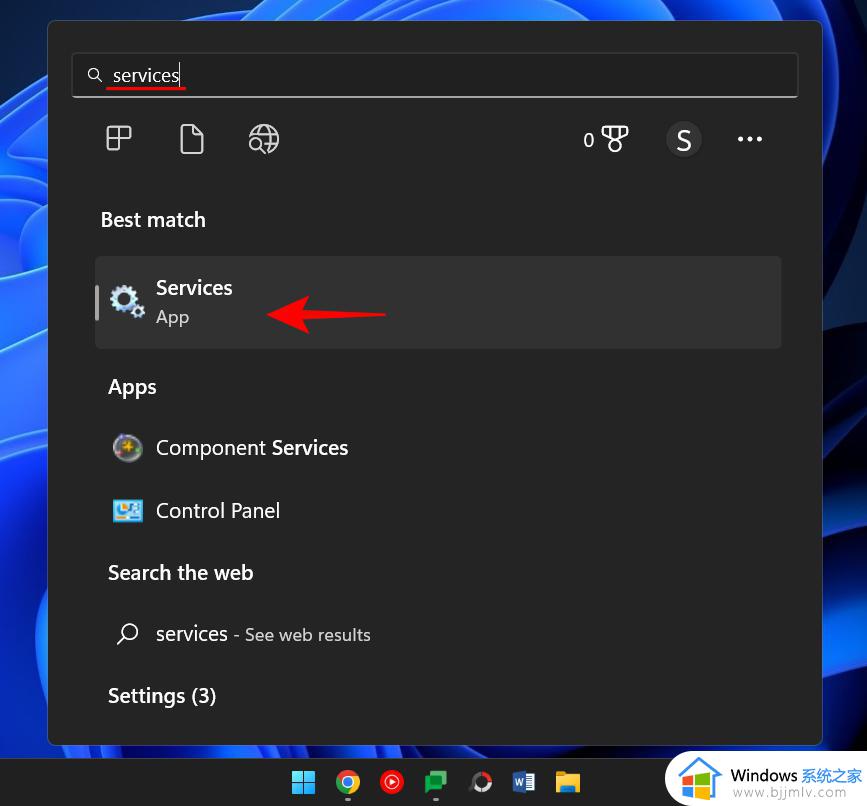Open Control Panel app result

tap(438, 511)
